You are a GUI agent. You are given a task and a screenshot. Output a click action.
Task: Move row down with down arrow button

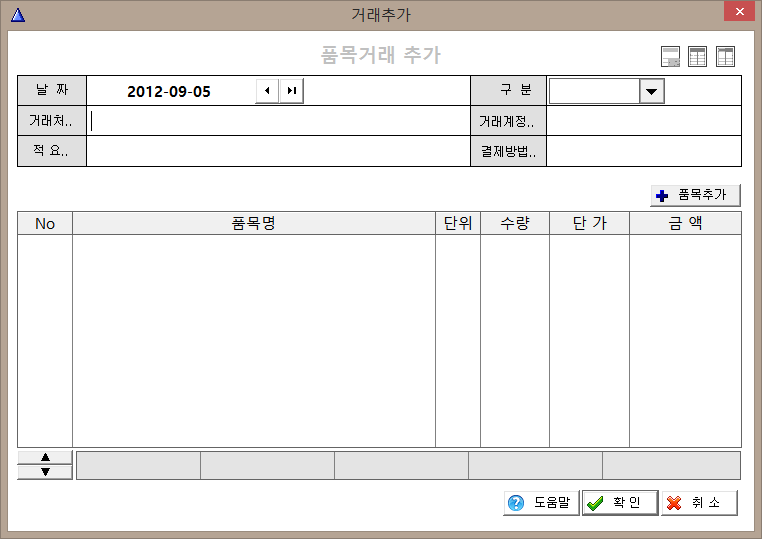pyautogui.click(x=45, y=472)
